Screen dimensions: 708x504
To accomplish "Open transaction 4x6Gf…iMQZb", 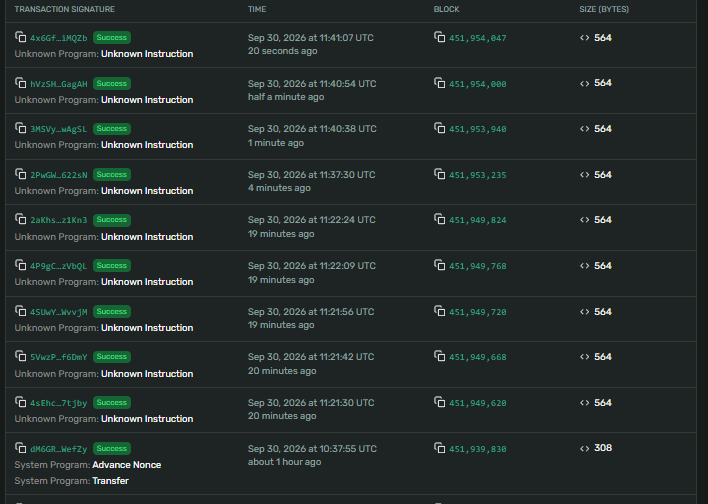I will (58, 38).
